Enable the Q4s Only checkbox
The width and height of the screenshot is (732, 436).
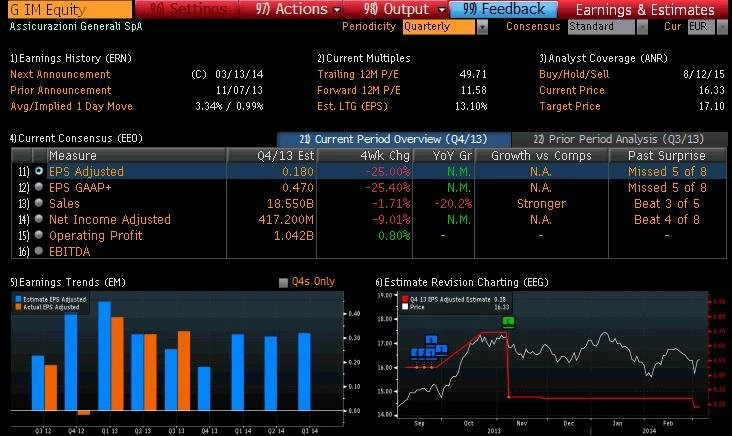[283, 282]
